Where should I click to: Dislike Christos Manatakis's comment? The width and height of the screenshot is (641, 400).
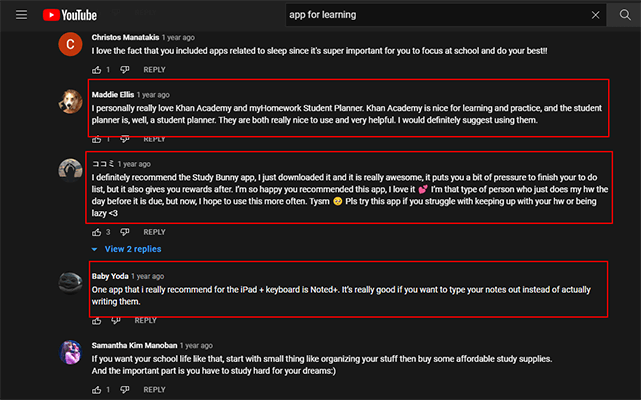(x=125, y=70)
